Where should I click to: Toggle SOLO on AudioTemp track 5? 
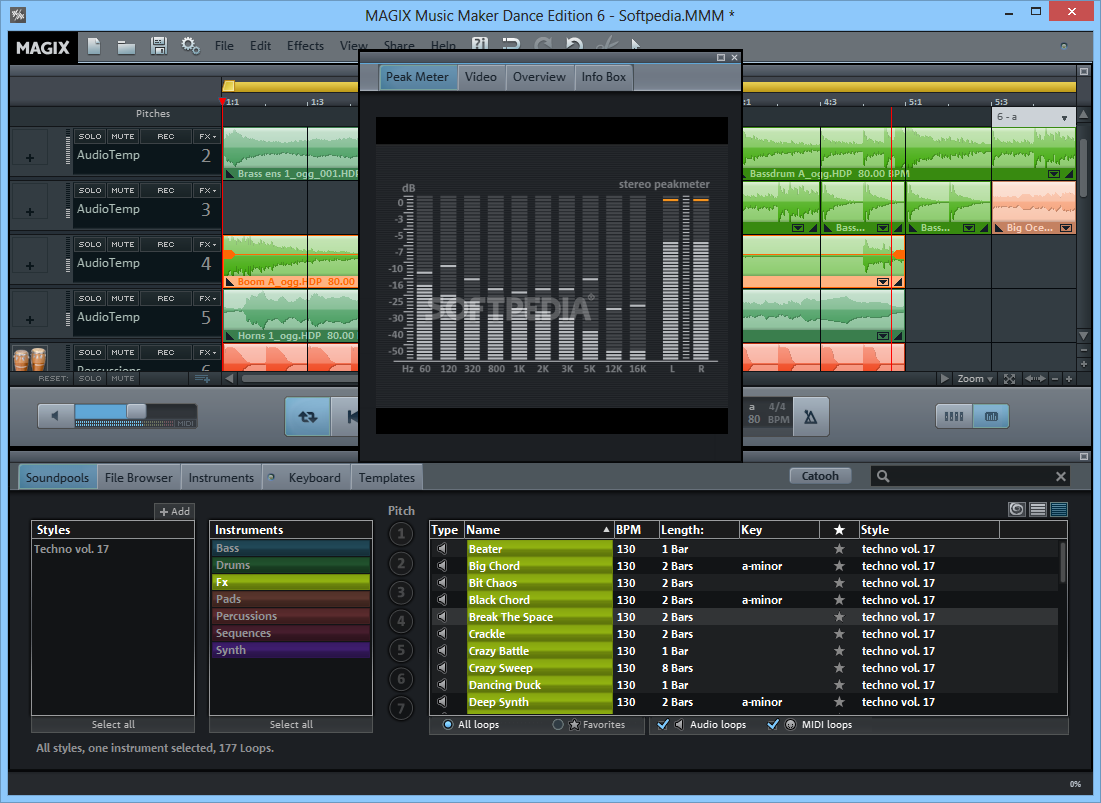click(x=90, y=298)
